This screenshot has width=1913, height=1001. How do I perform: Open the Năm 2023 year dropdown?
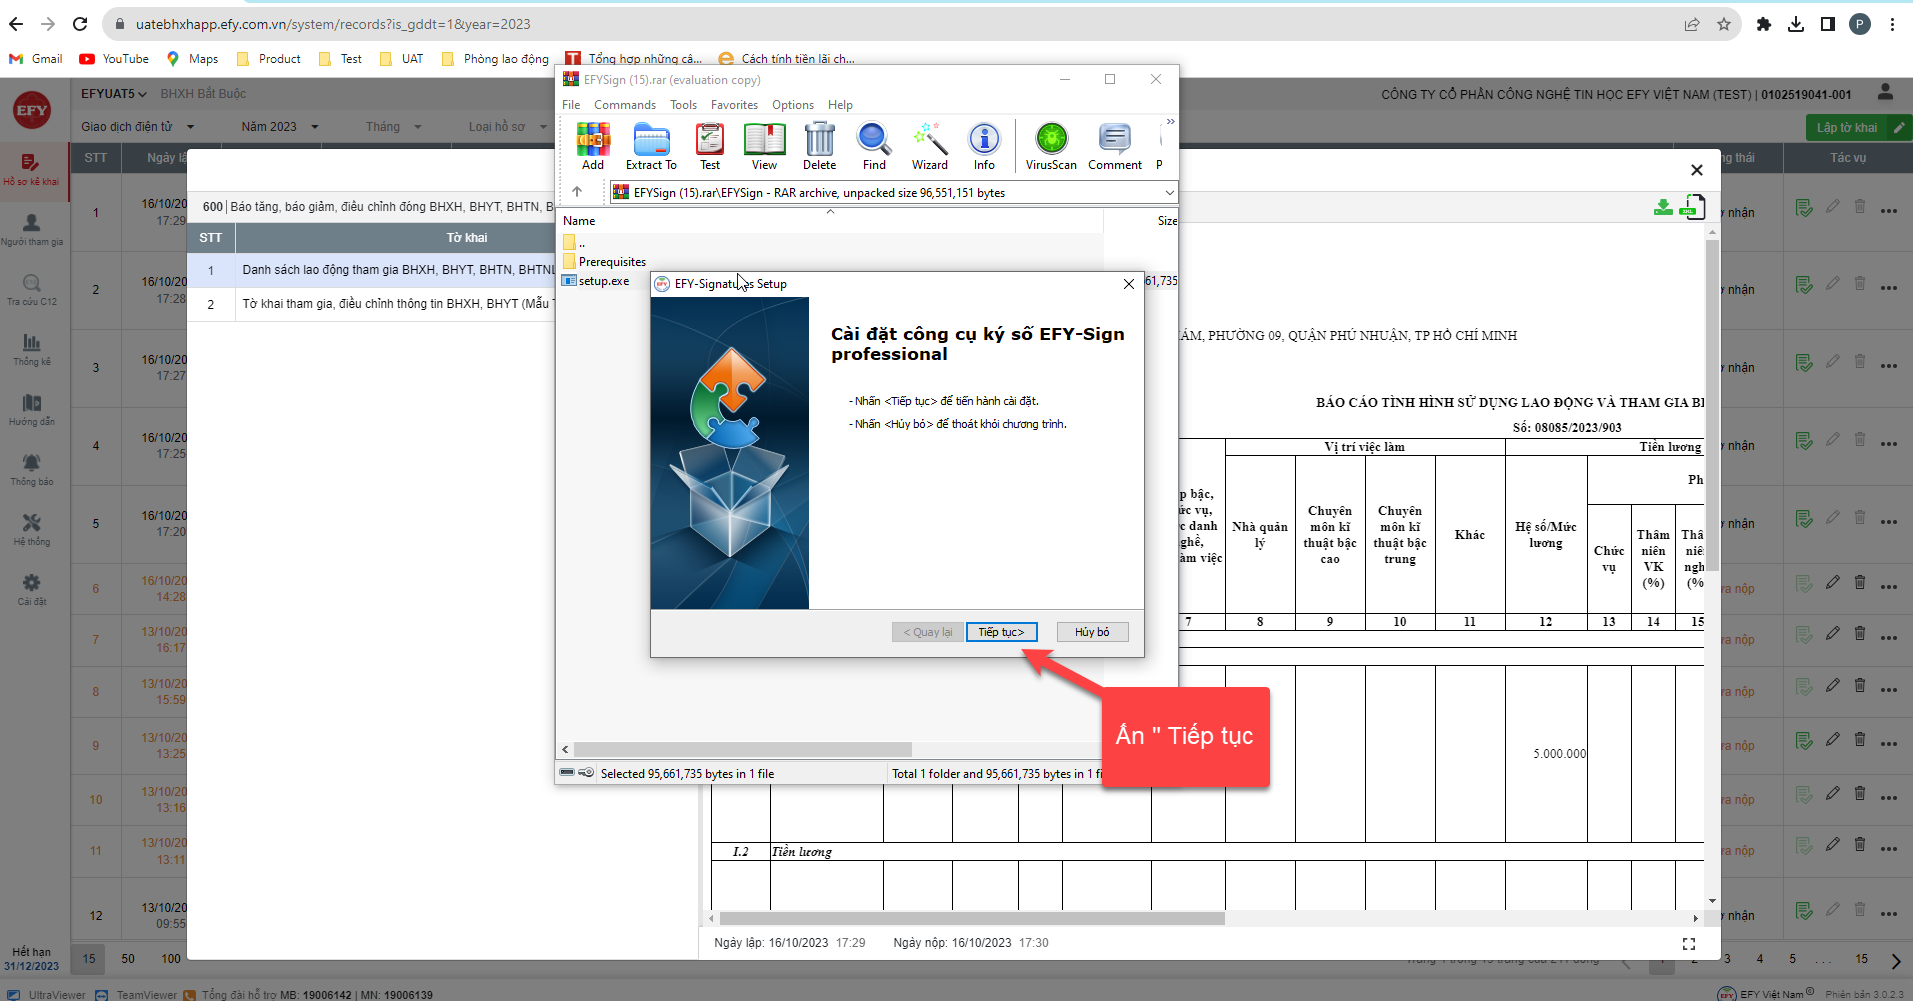(x=280, y=127)
